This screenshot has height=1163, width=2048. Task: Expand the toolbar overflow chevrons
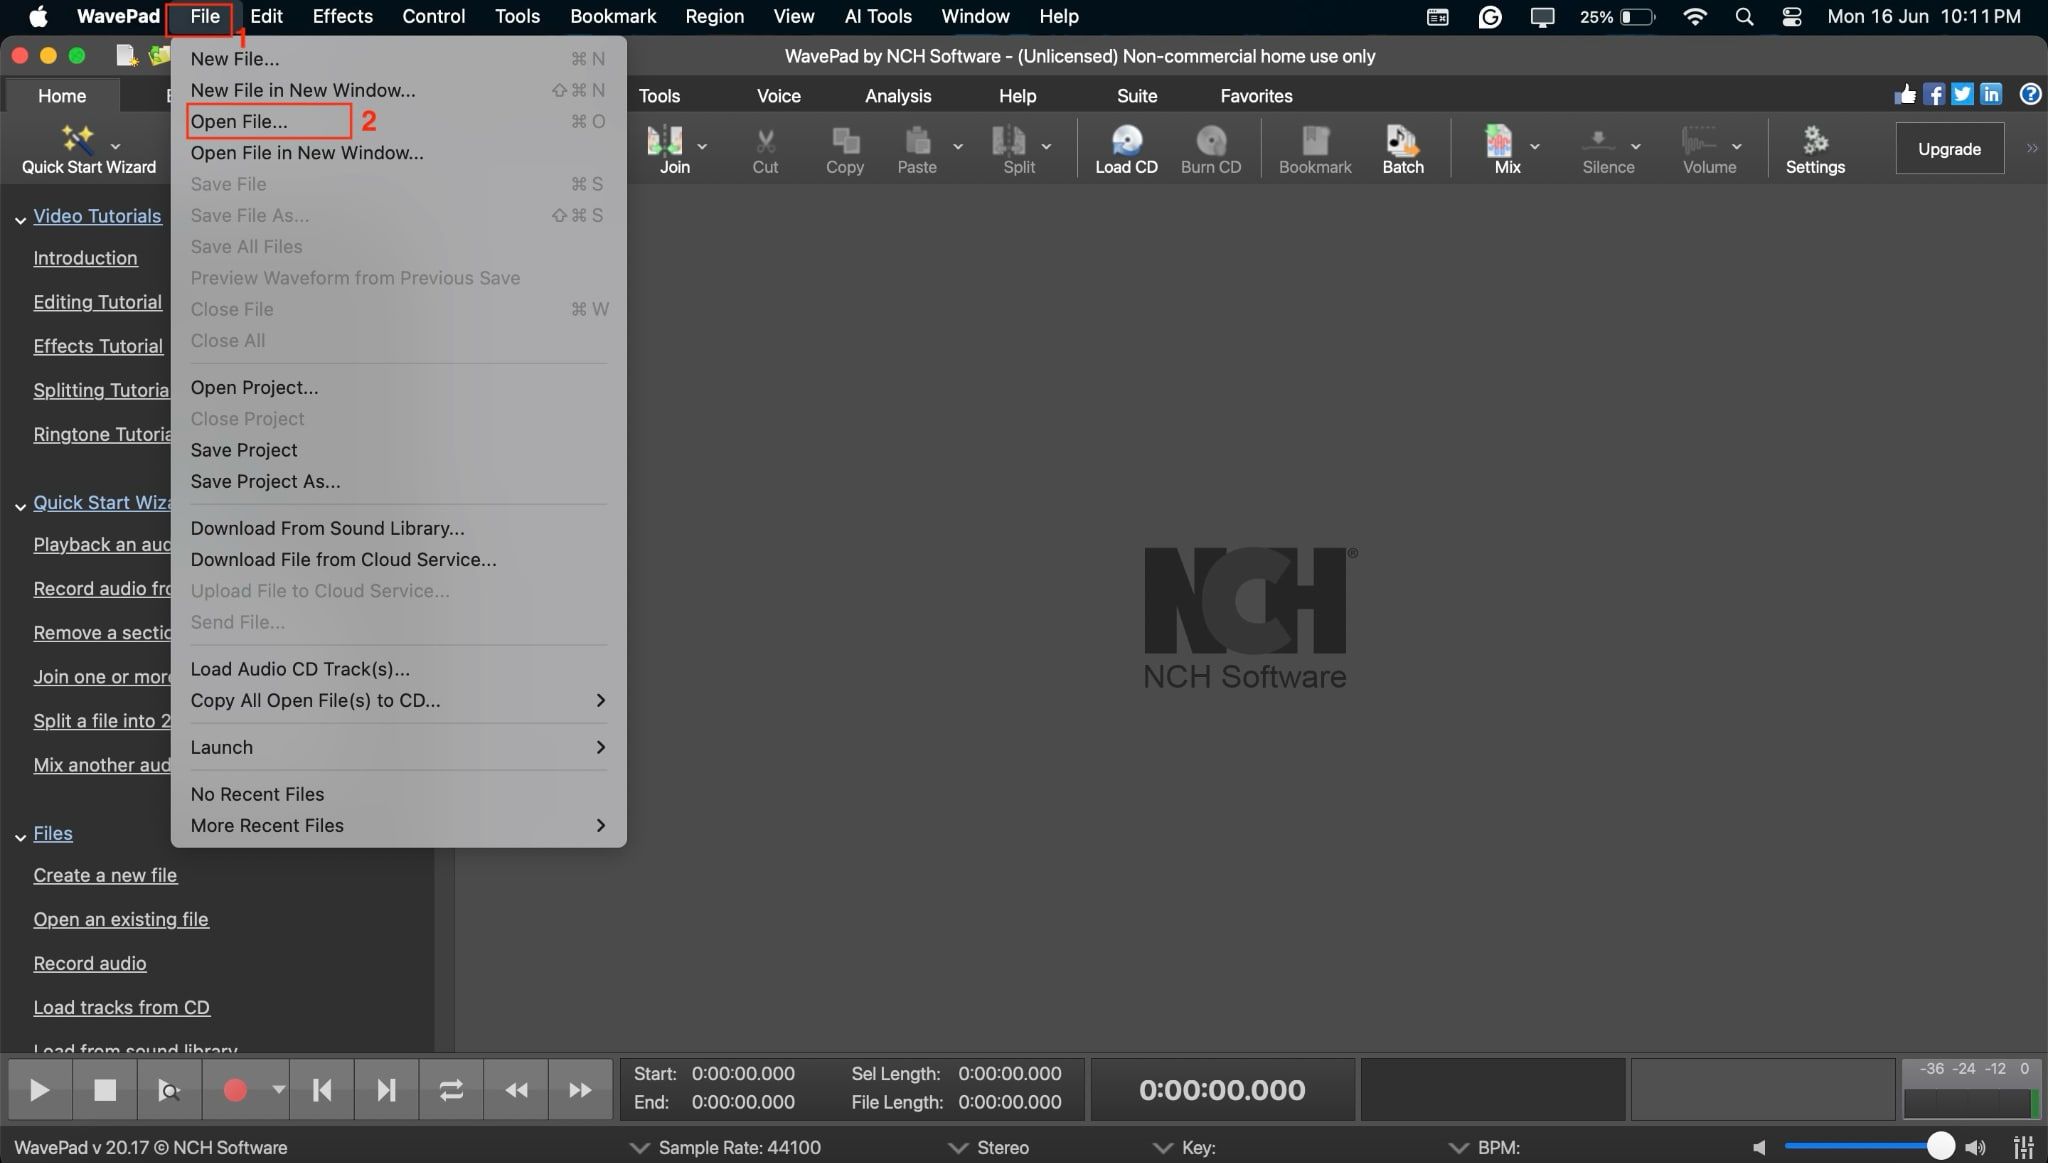[x=2032, y=148]
